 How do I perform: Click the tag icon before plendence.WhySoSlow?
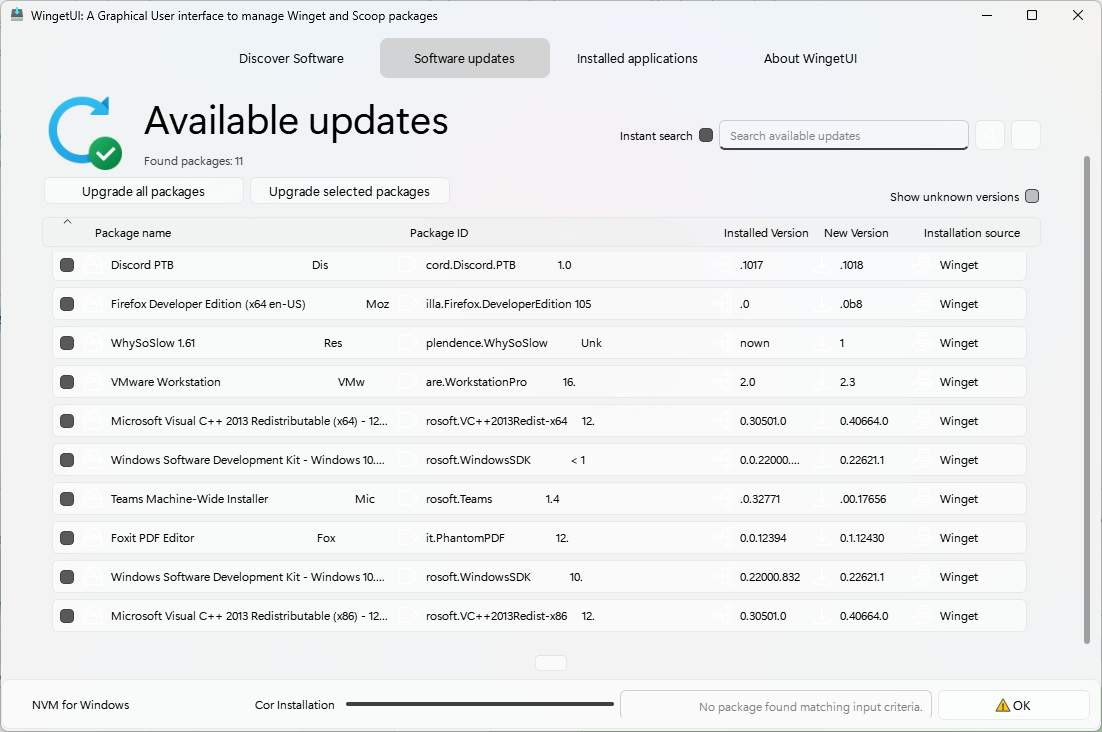[x=407, y=343]
